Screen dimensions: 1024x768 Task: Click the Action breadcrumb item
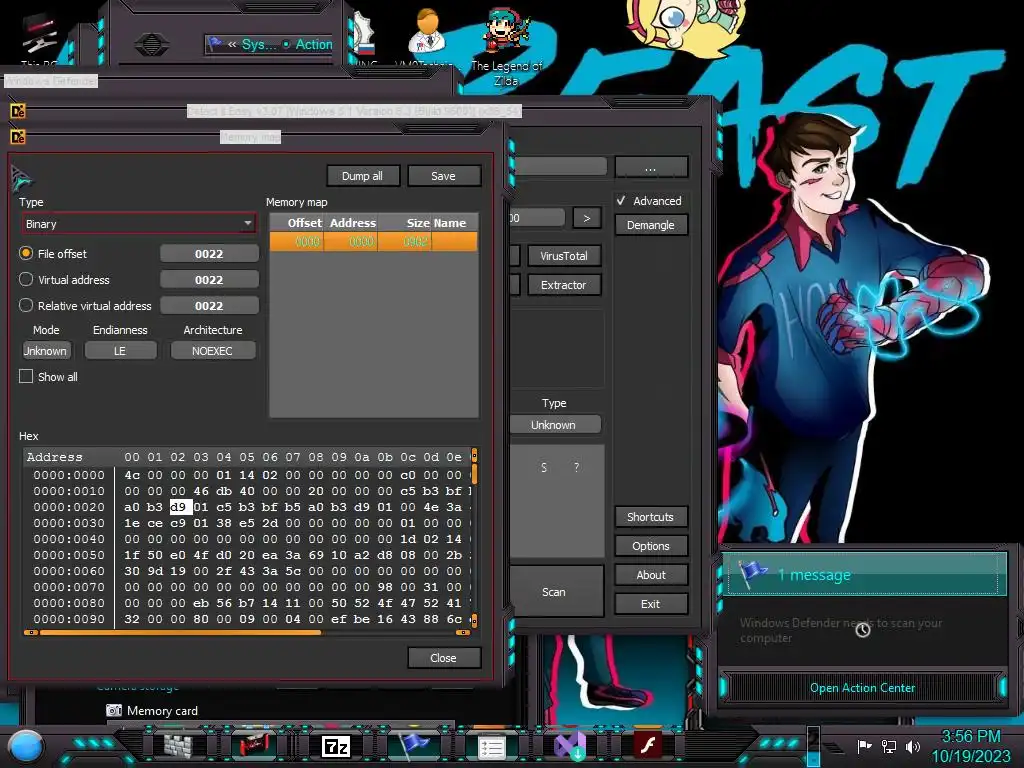(x=314, y=44)
